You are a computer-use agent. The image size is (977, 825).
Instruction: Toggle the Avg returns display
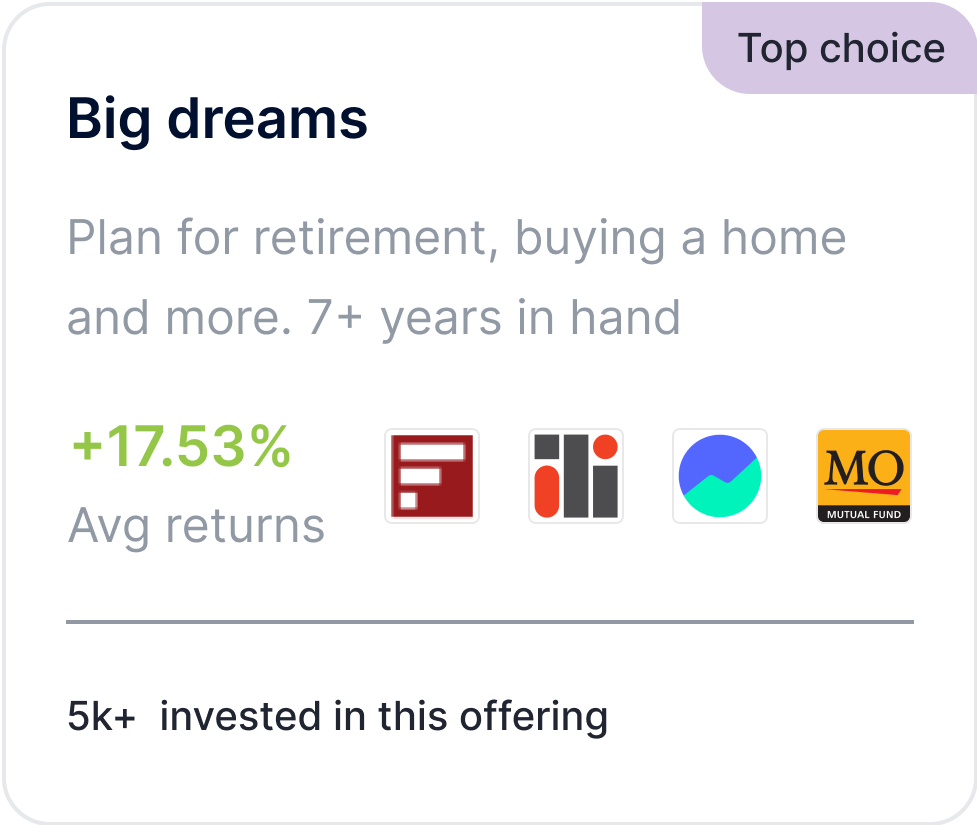(x=196, y=526)
